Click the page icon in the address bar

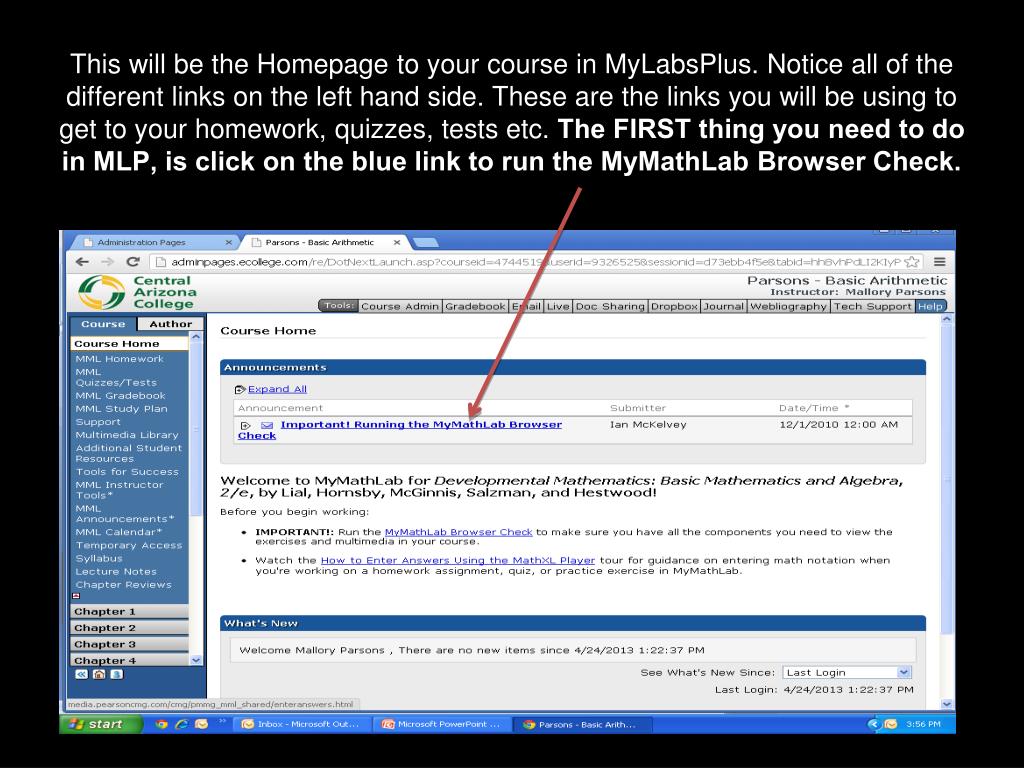[x=161, y=262]
